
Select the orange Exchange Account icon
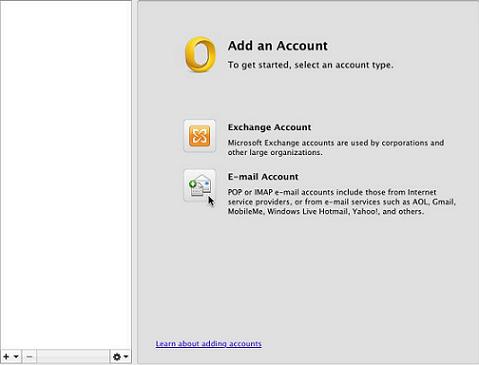(199, 136)
